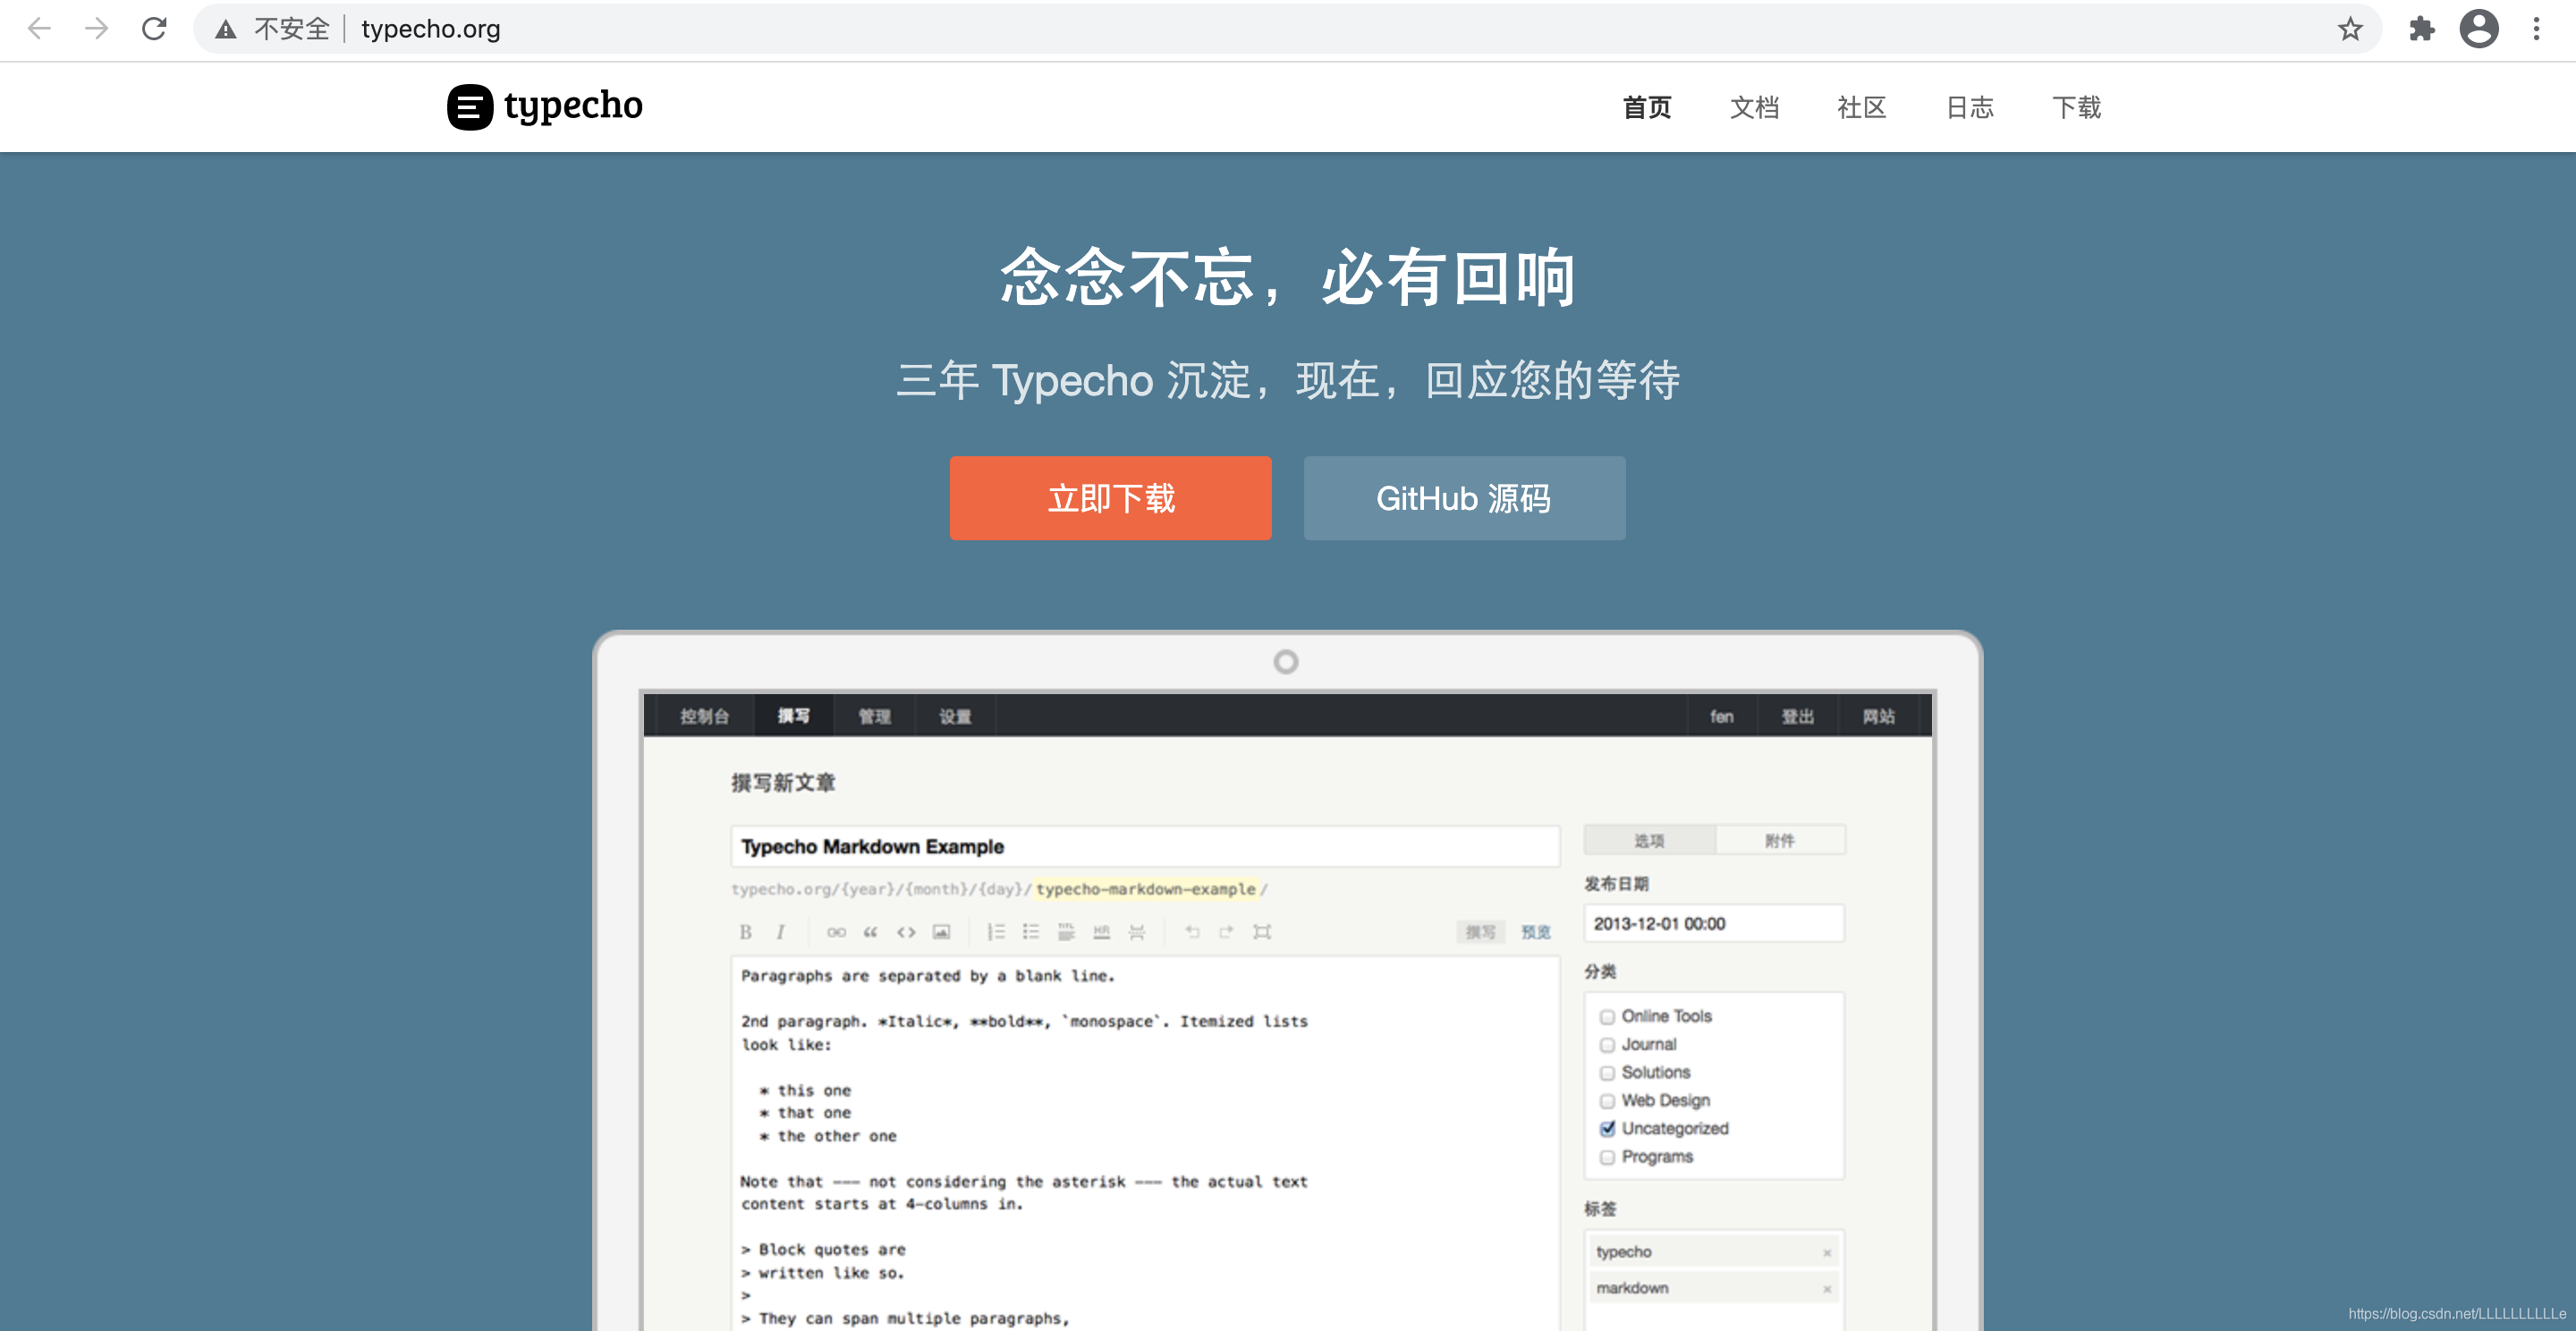Click the 网站 link in admin bar

1878,716
